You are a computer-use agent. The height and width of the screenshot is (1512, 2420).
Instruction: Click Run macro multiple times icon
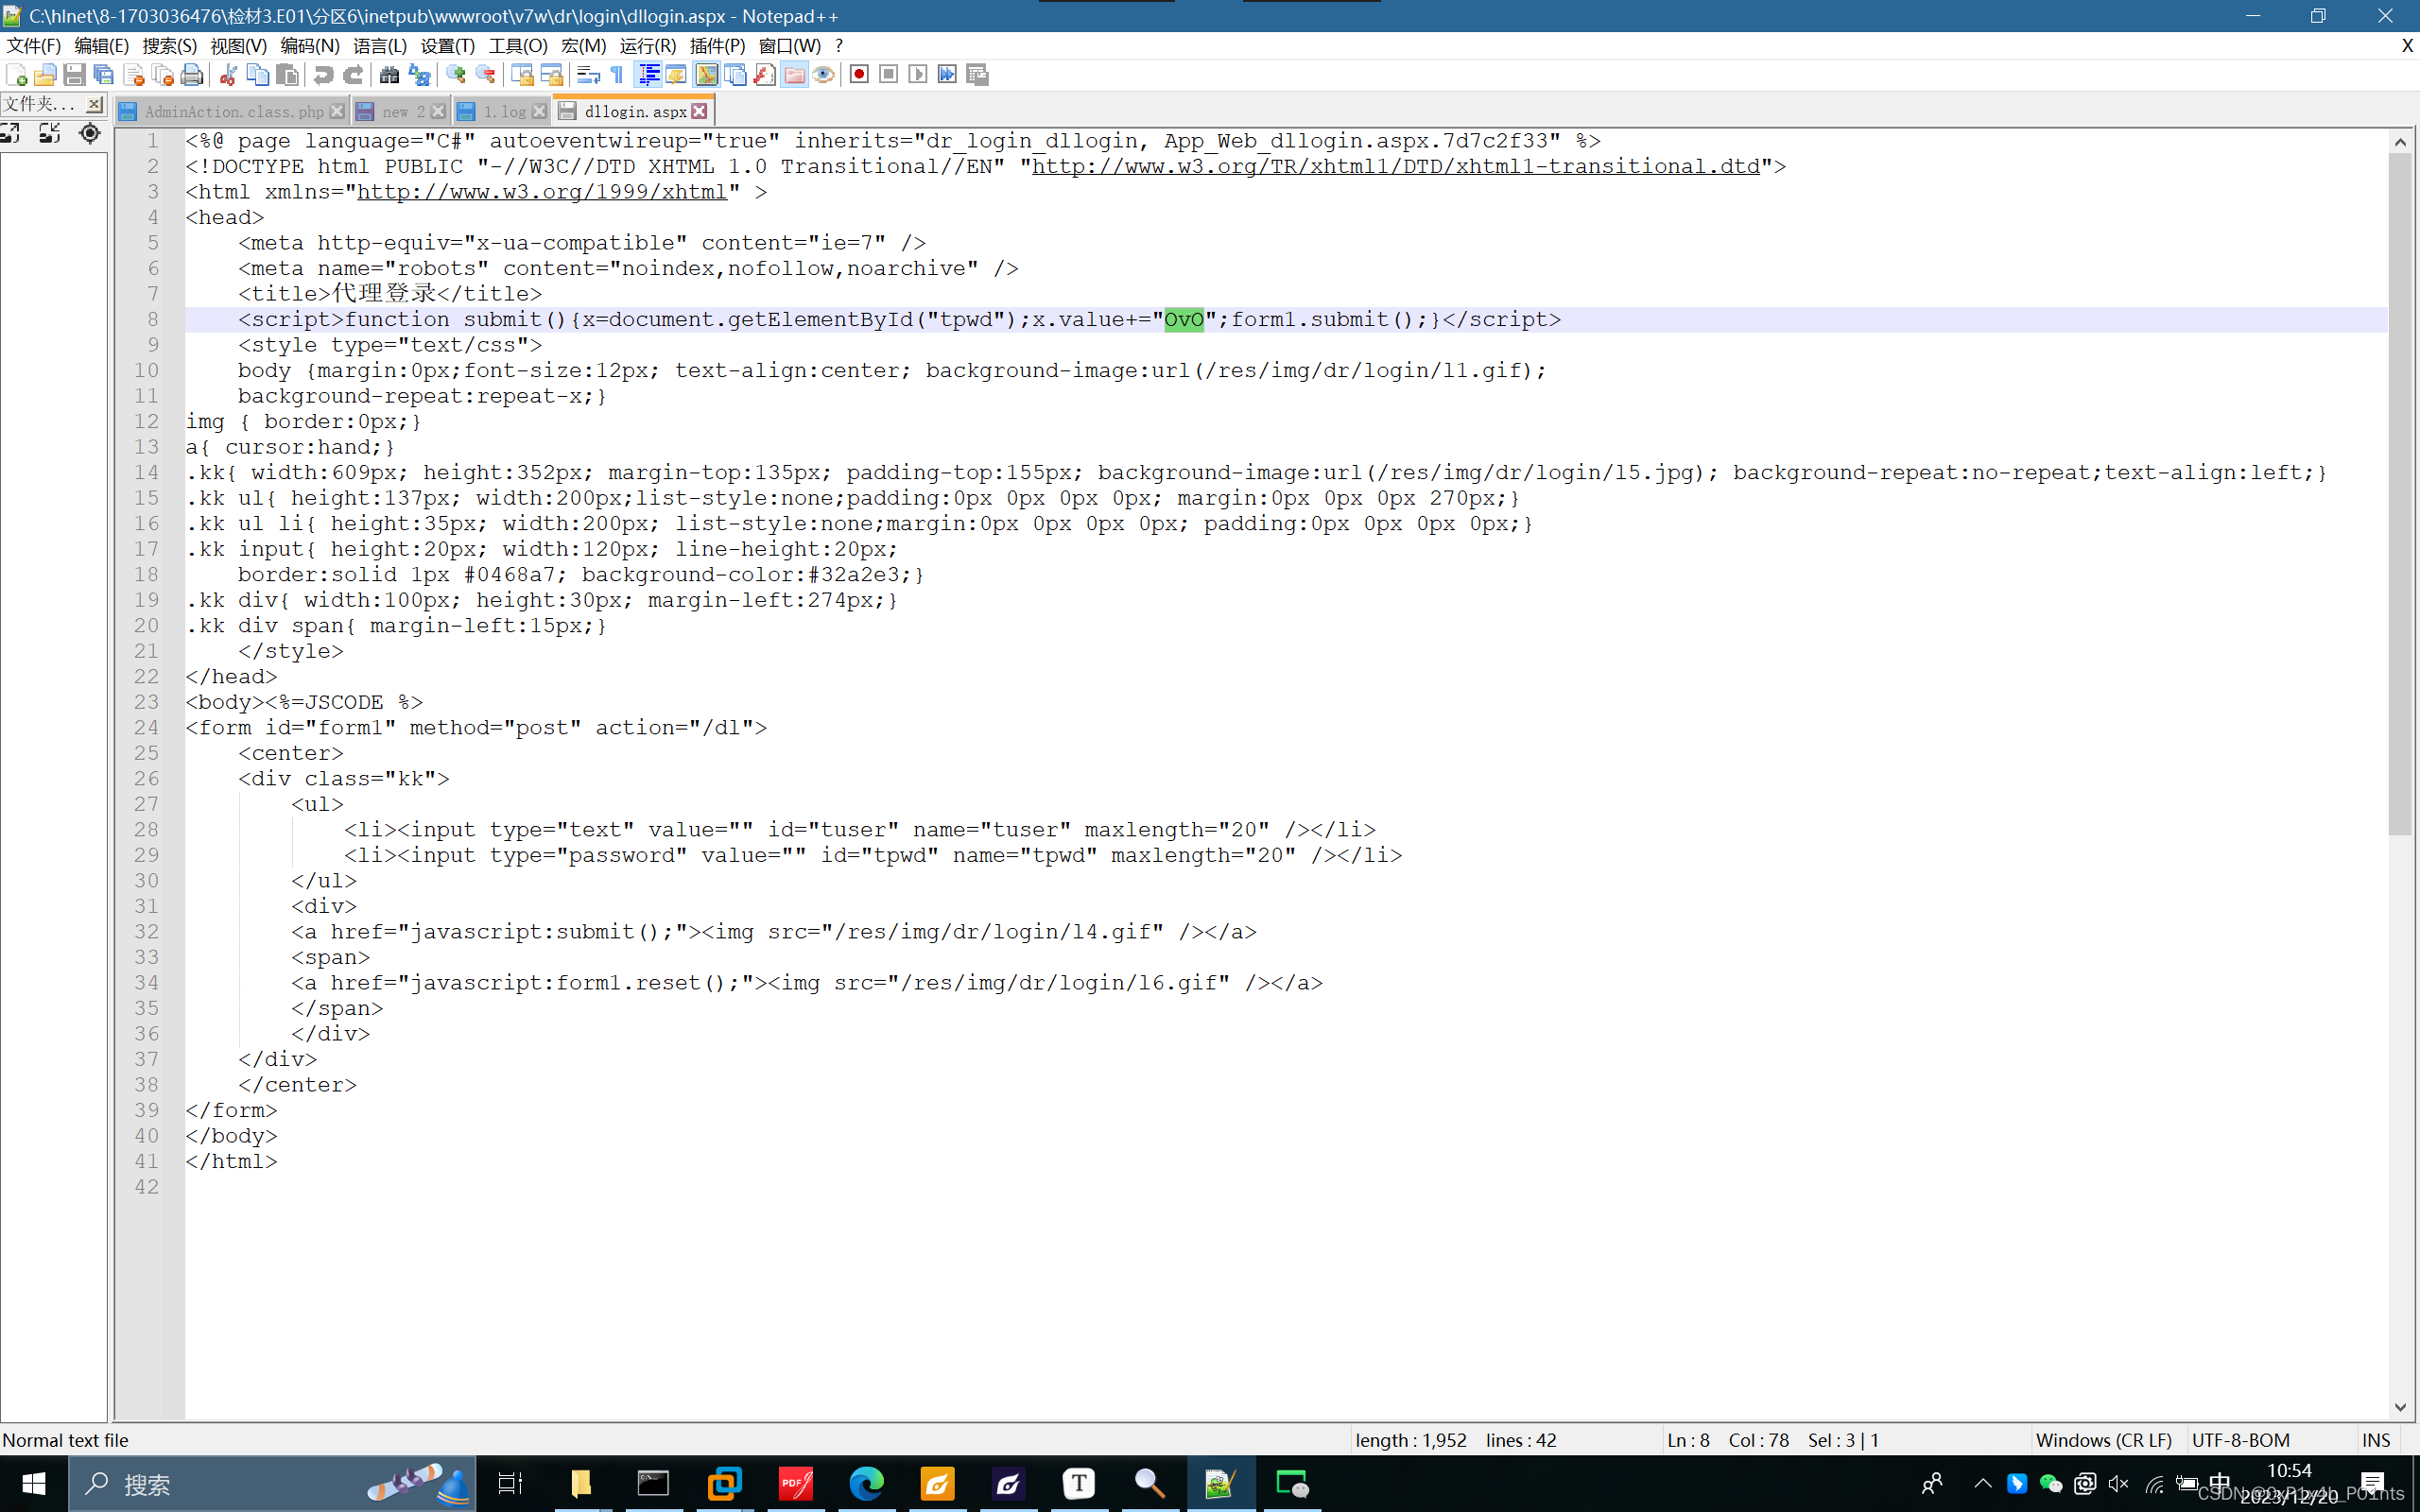point(947,75)
